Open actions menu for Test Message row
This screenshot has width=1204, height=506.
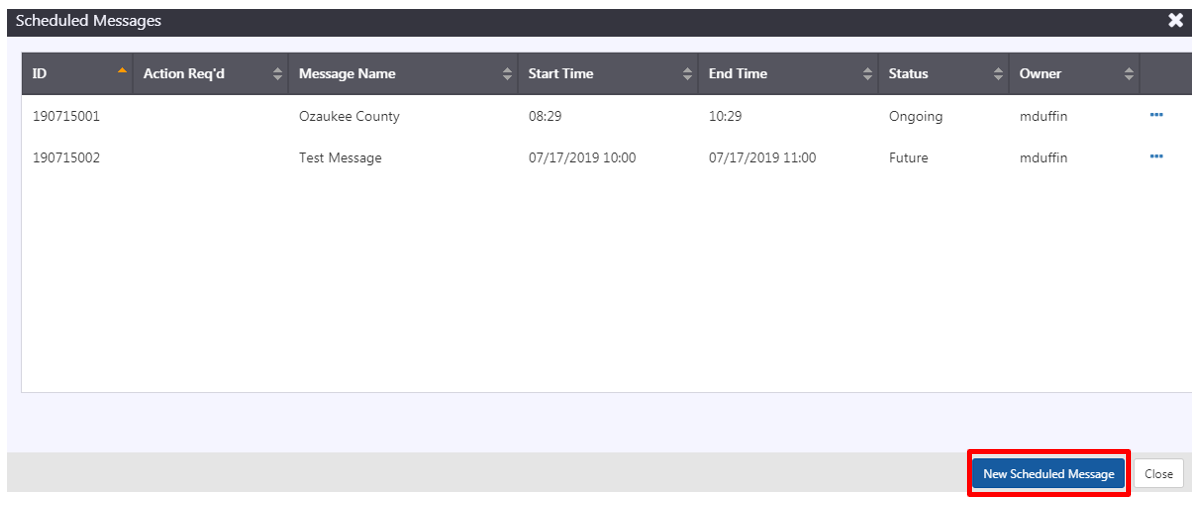tap(1156, 157)
